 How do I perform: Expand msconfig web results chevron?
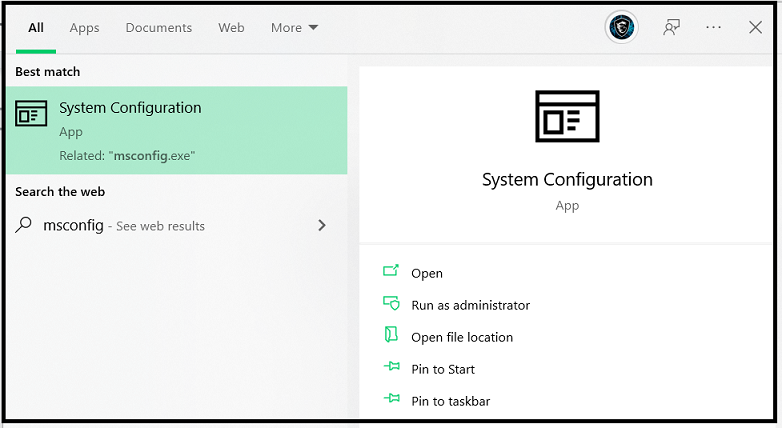click(322, 225)
